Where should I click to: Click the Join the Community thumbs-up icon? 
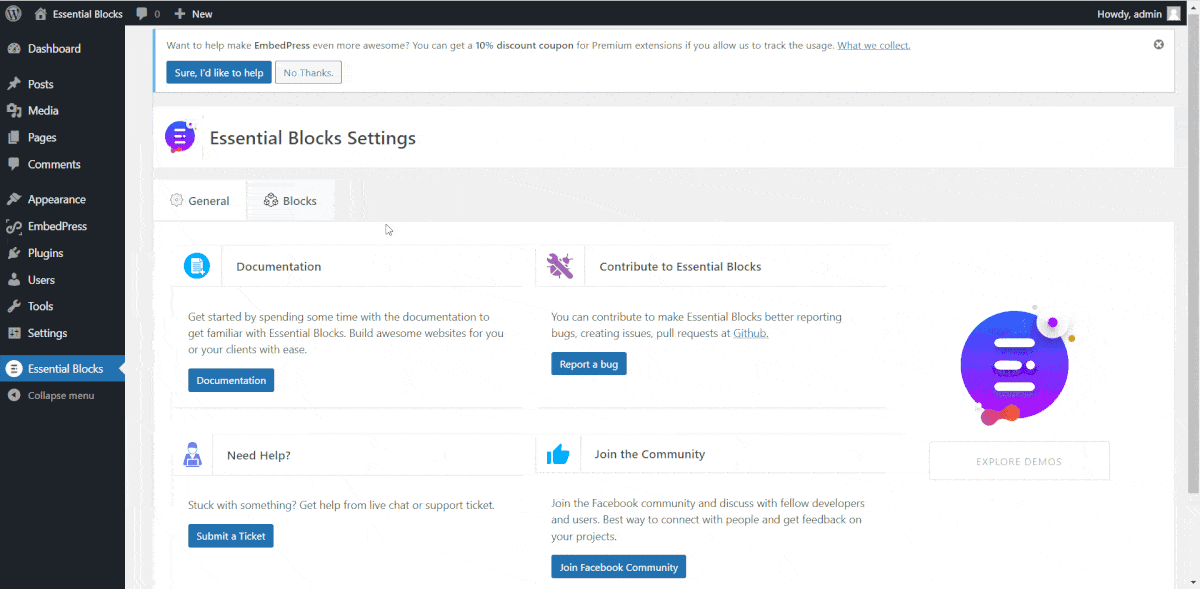558,455
